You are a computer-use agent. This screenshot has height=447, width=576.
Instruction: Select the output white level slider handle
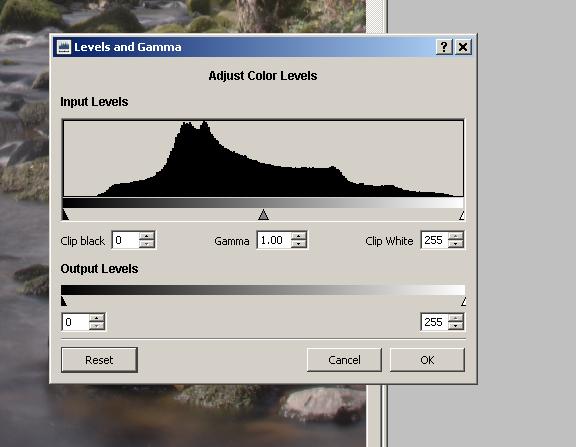pyautogui.click(x=463, y=302)
